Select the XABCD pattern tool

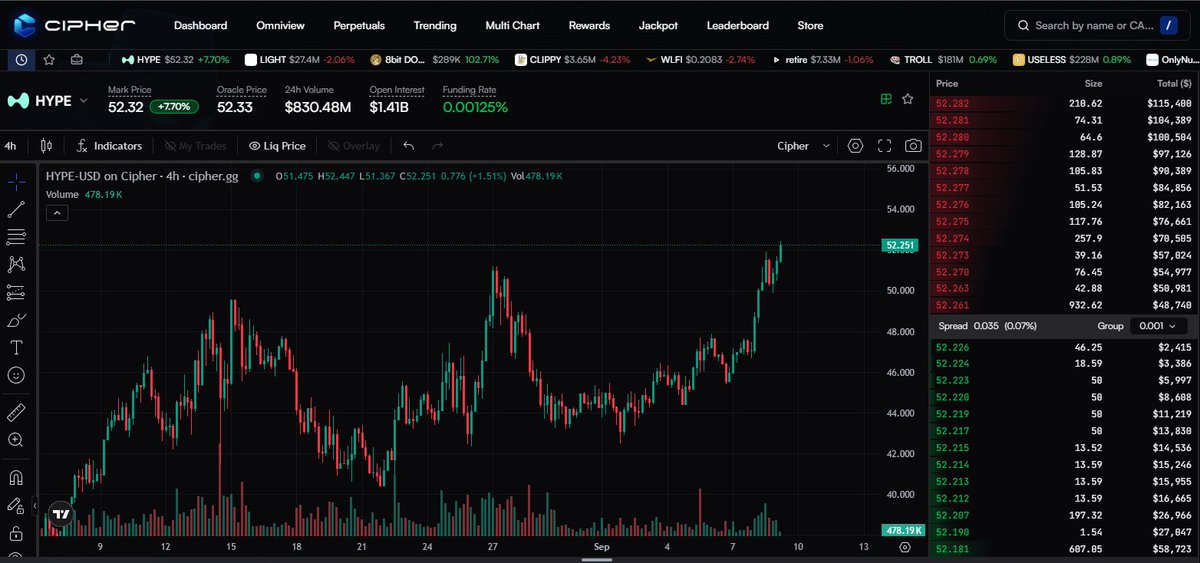pyautogui.click(x=16, y=264)
